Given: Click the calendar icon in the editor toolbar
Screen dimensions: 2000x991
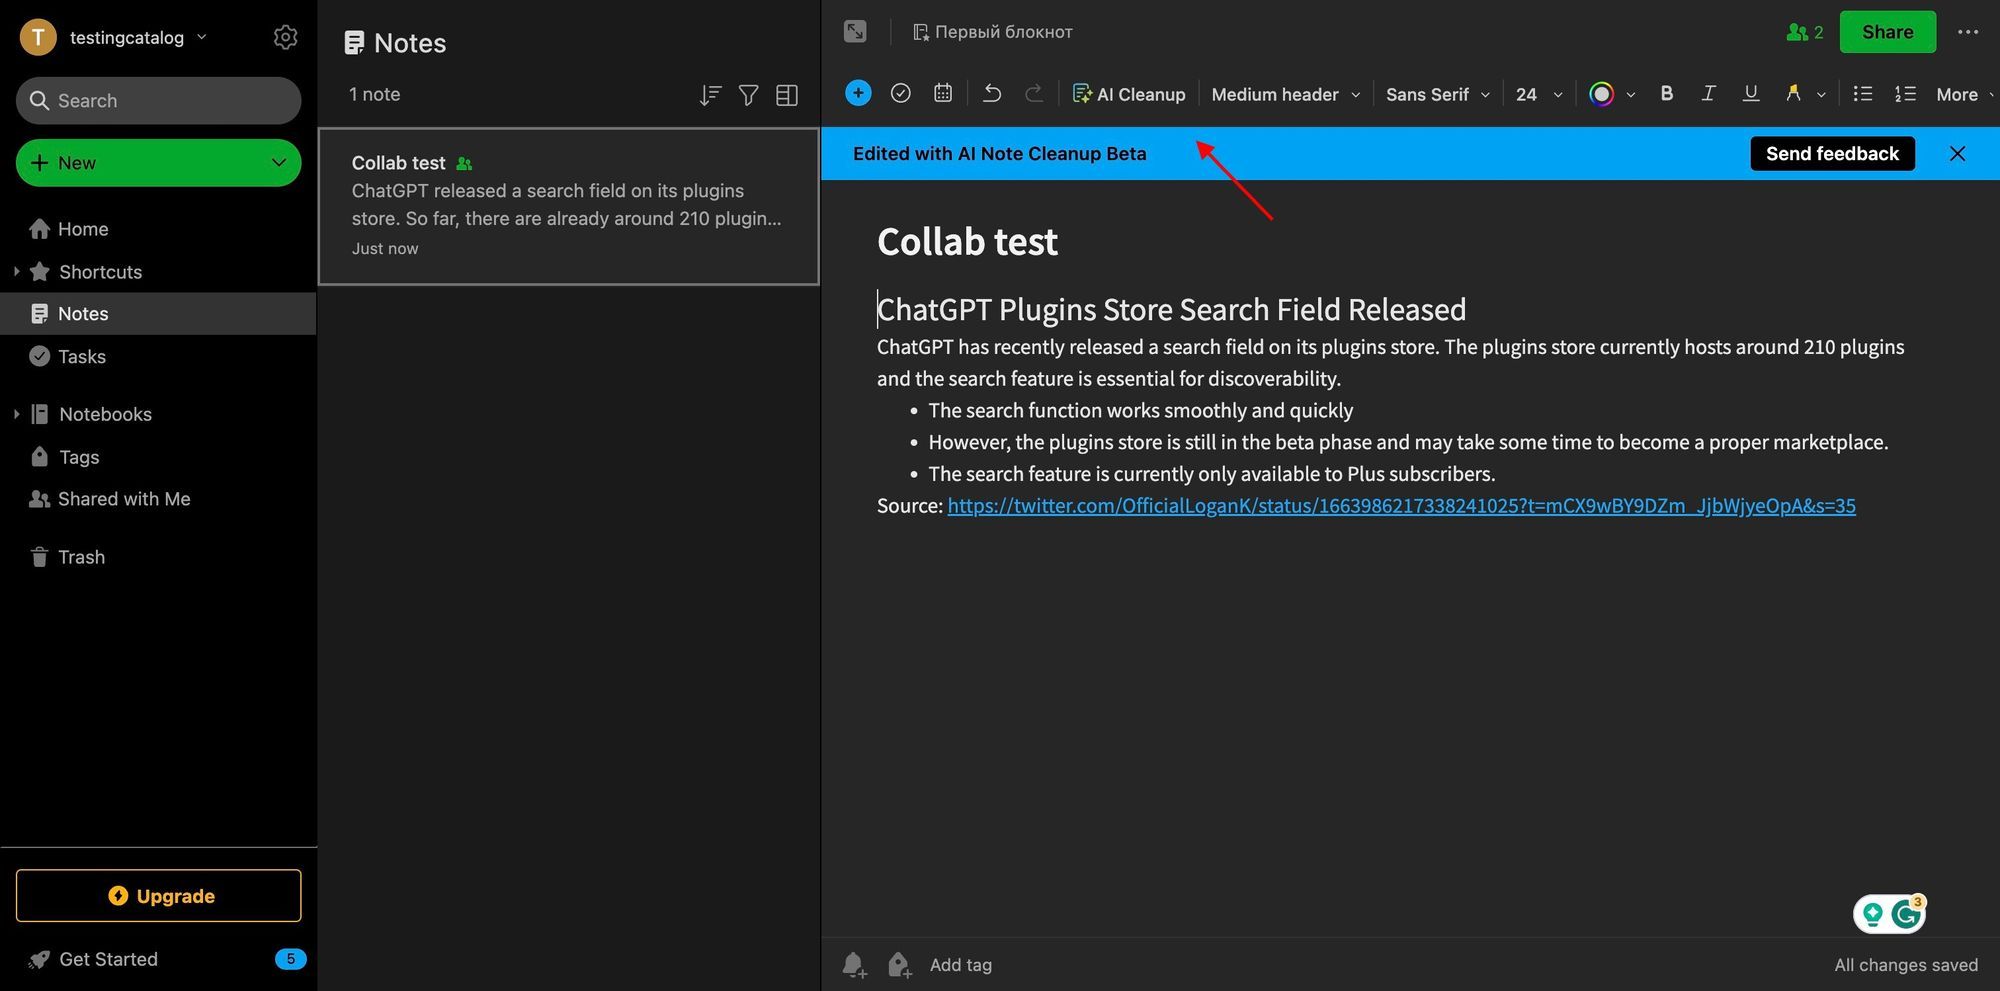Looking at the screenshot, I should [942, 92].
